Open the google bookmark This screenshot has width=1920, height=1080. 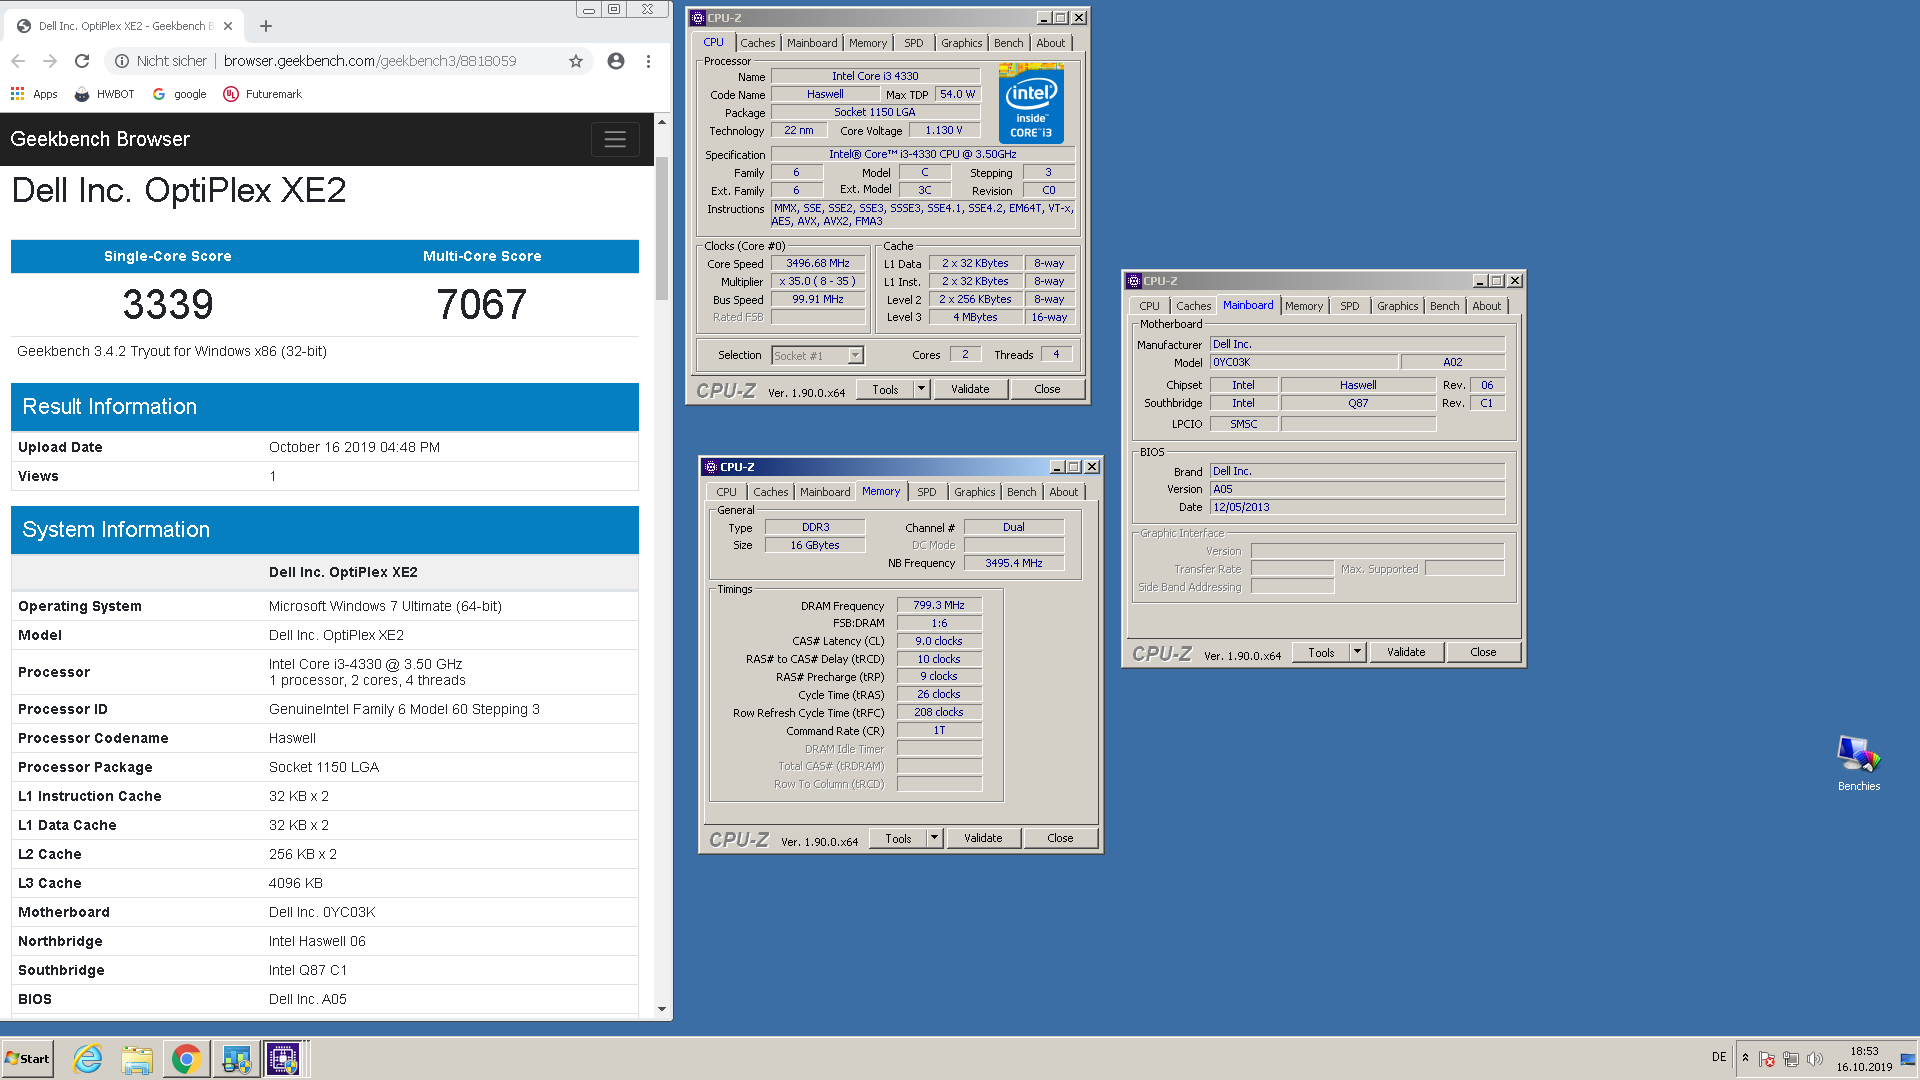[x=180, y=94]
